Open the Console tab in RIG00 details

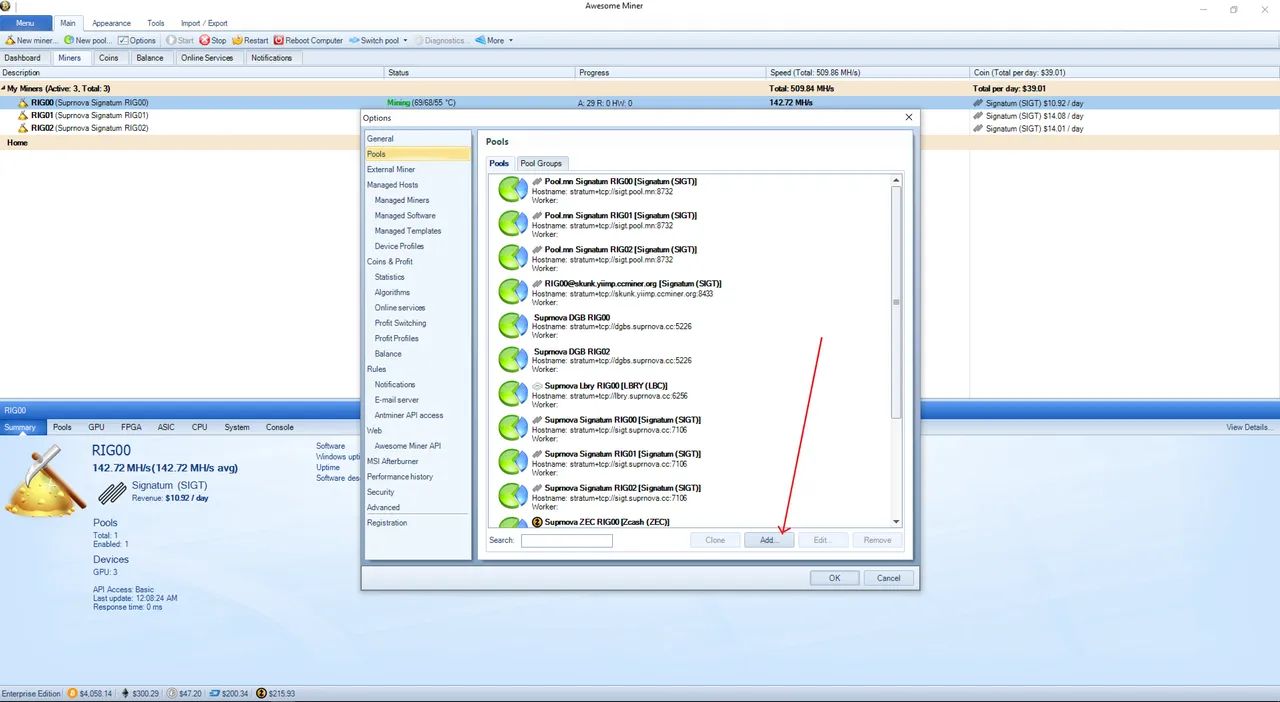pyautogui.click(x=280, y=427)
